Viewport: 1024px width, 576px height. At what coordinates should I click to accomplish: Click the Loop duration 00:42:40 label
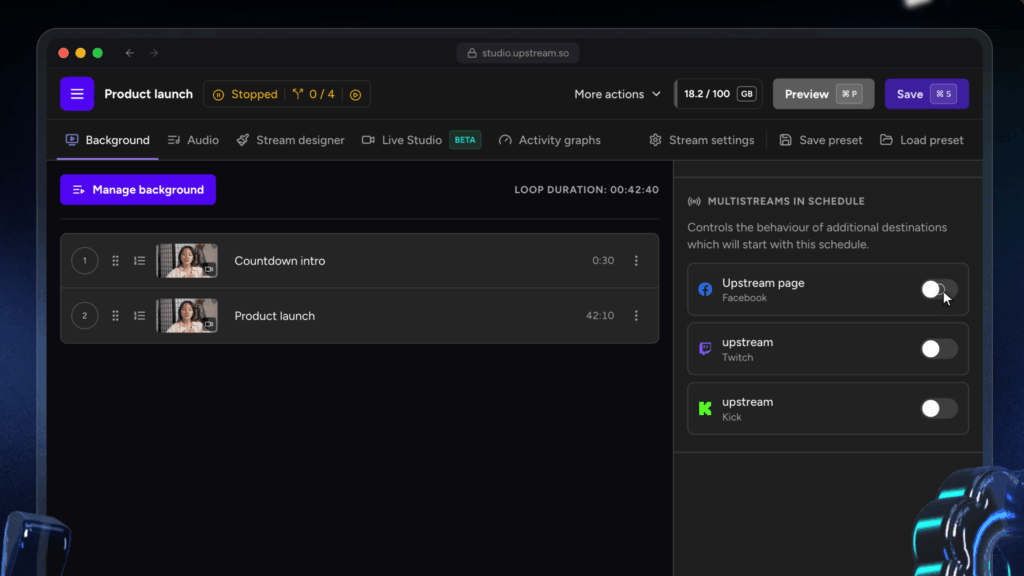[x=586, y=189]
